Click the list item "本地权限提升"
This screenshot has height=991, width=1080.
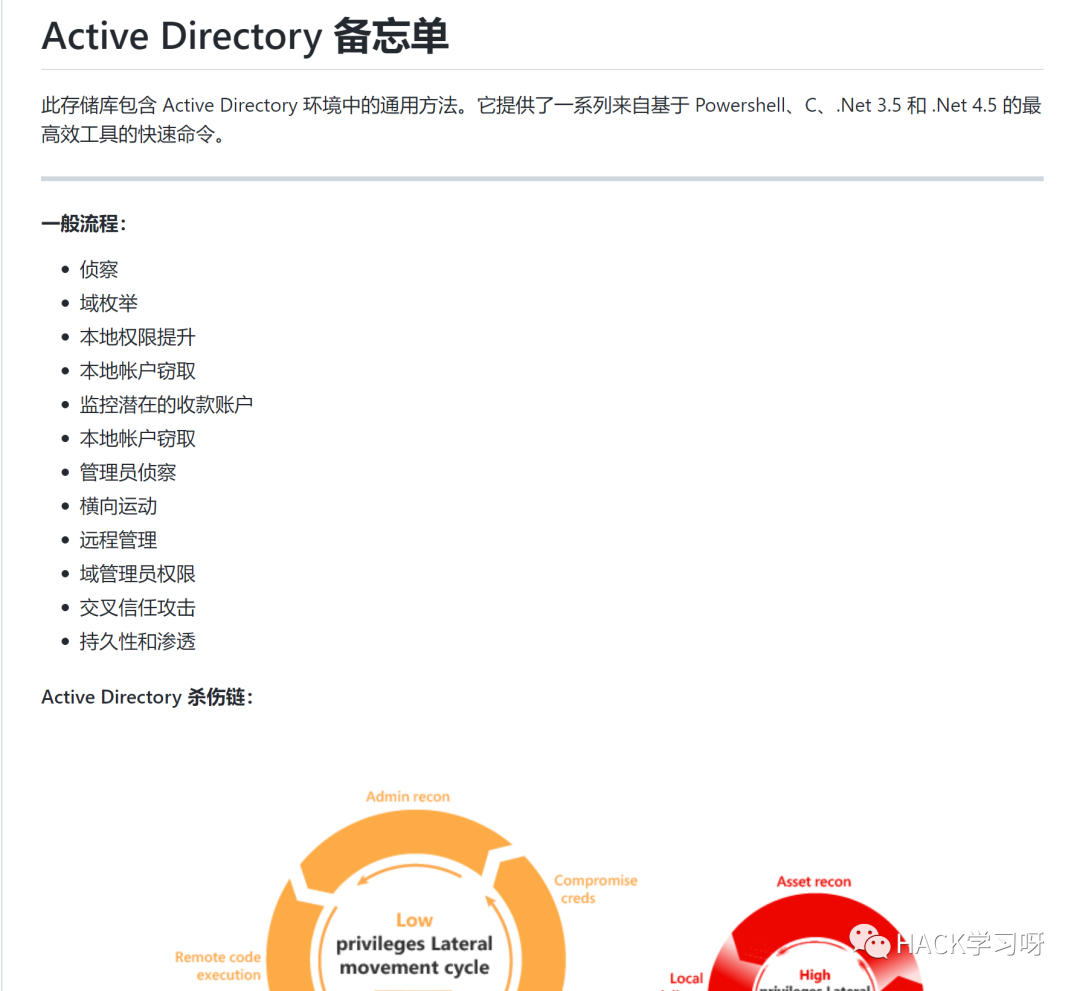tap(137, 337)
